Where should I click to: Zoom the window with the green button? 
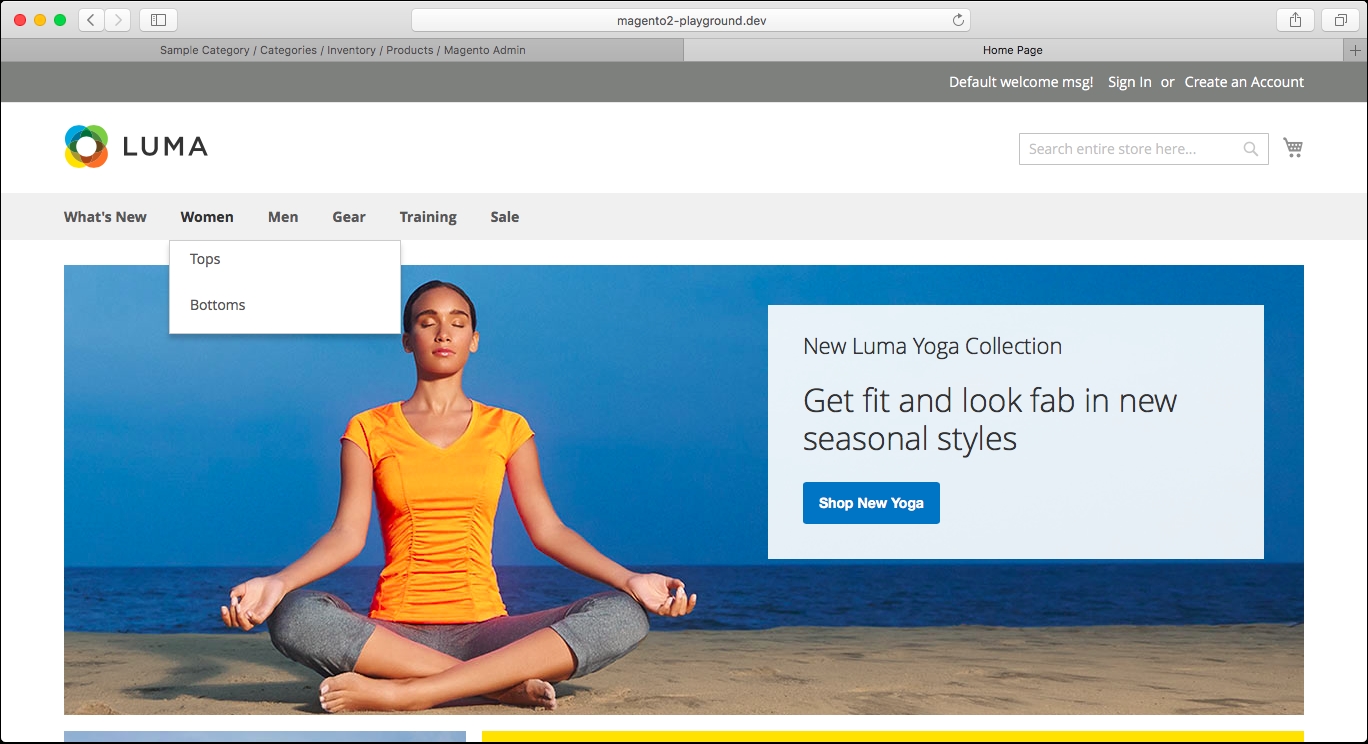[x=60, y=20]
